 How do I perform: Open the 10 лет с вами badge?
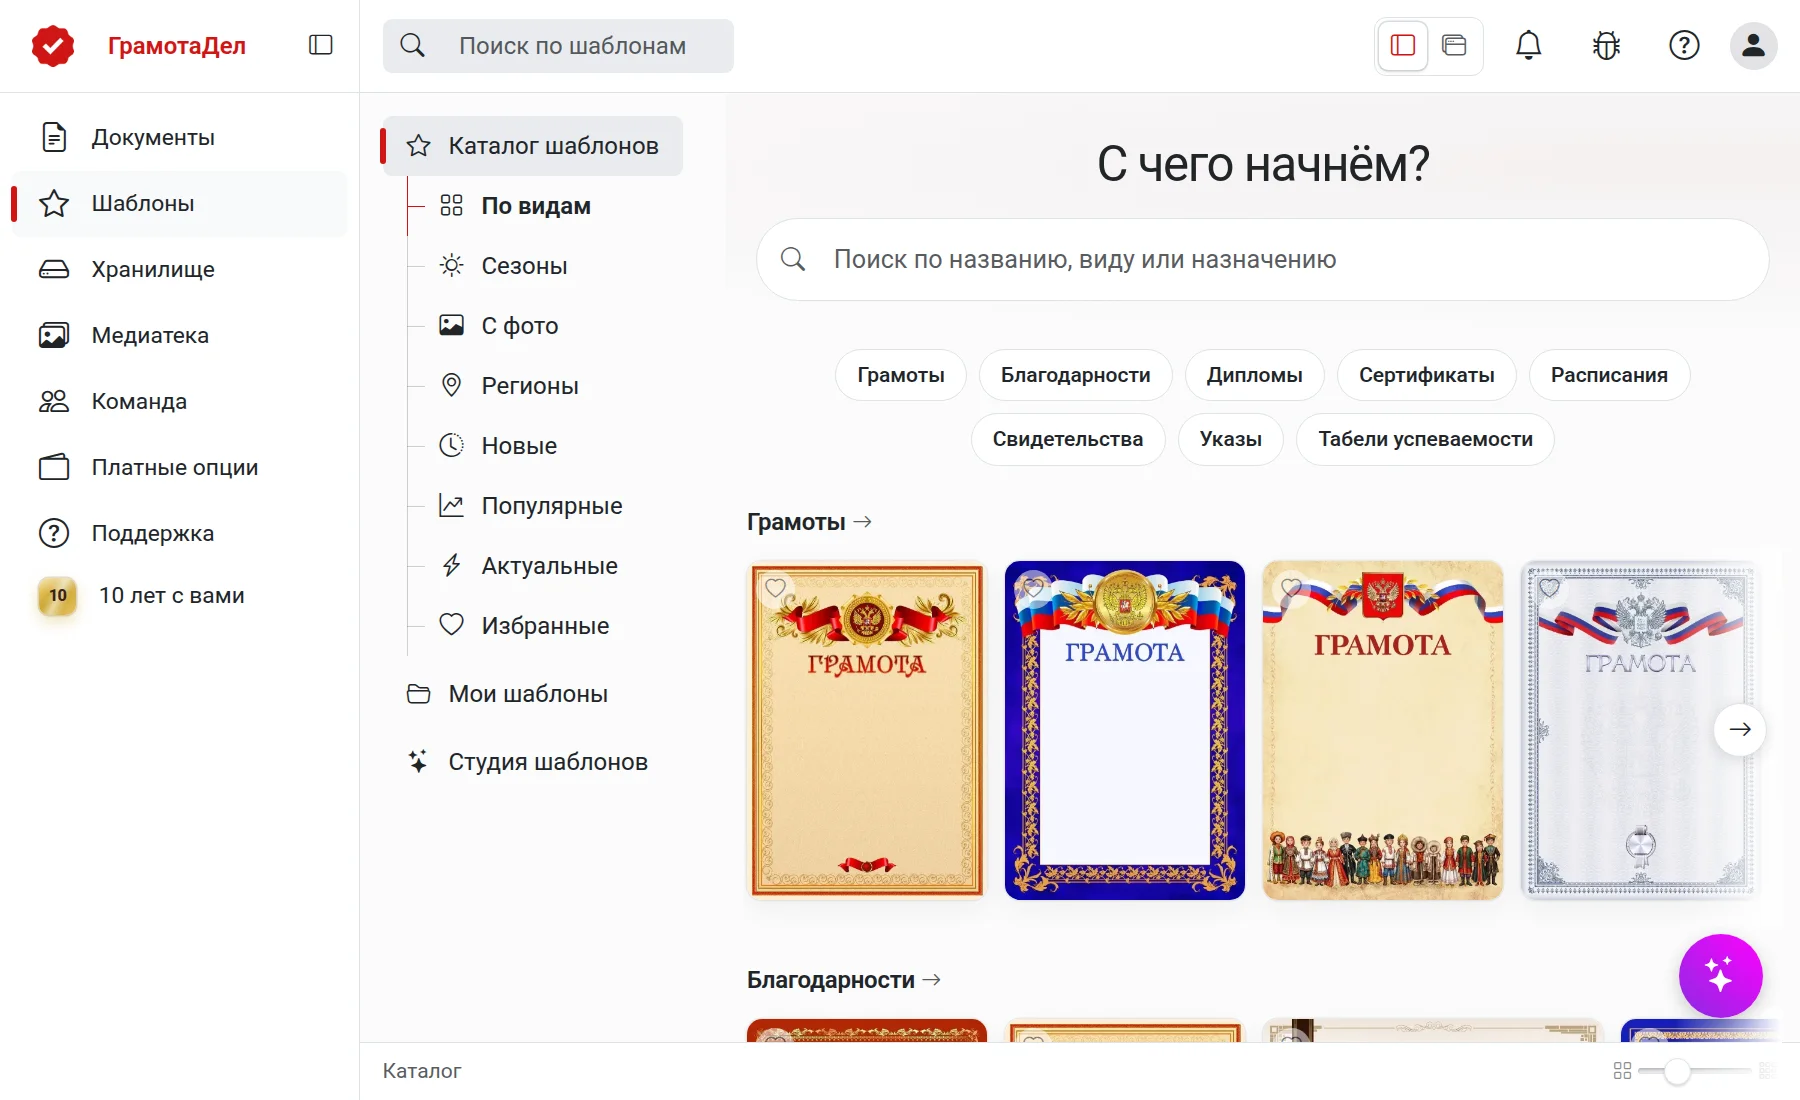tap(58, 596)
